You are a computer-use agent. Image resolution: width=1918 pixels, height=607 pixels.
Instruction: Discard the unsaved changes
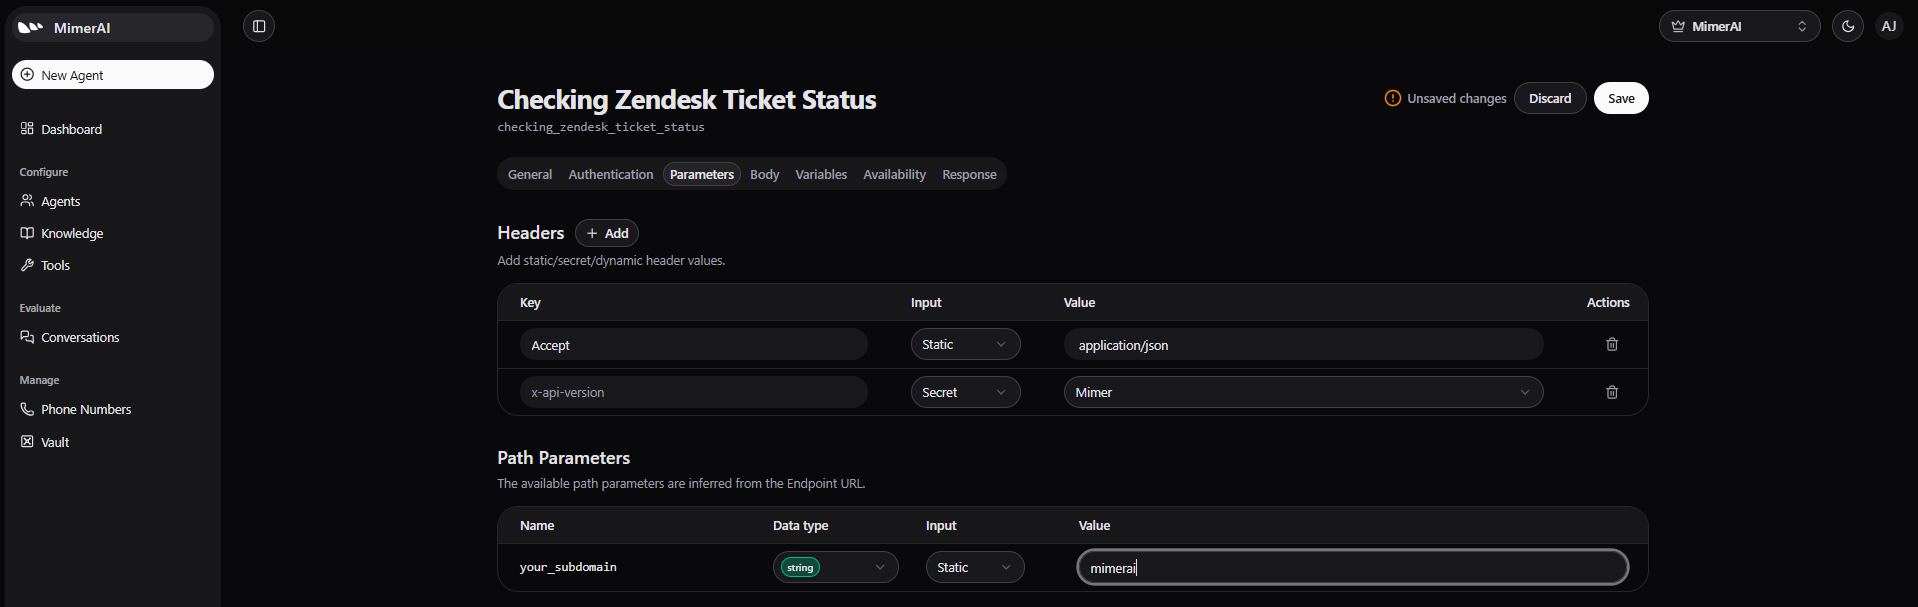[1549, 98]
